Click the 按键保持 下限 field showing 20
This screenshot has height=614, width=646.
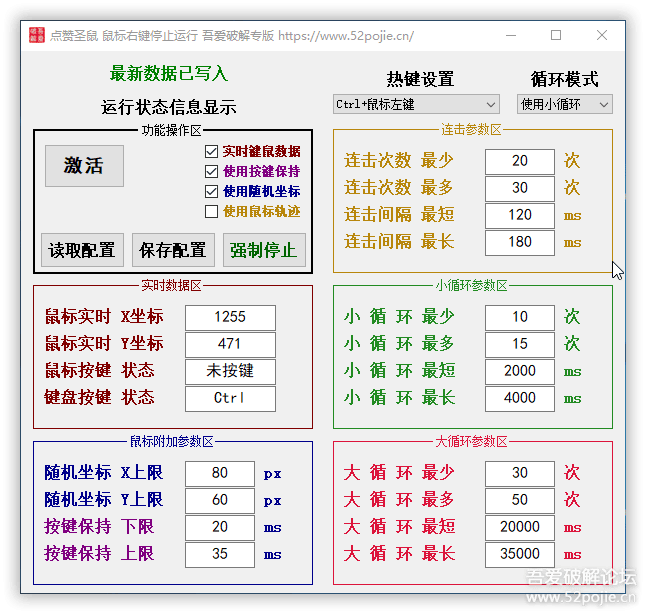[220, 527]
